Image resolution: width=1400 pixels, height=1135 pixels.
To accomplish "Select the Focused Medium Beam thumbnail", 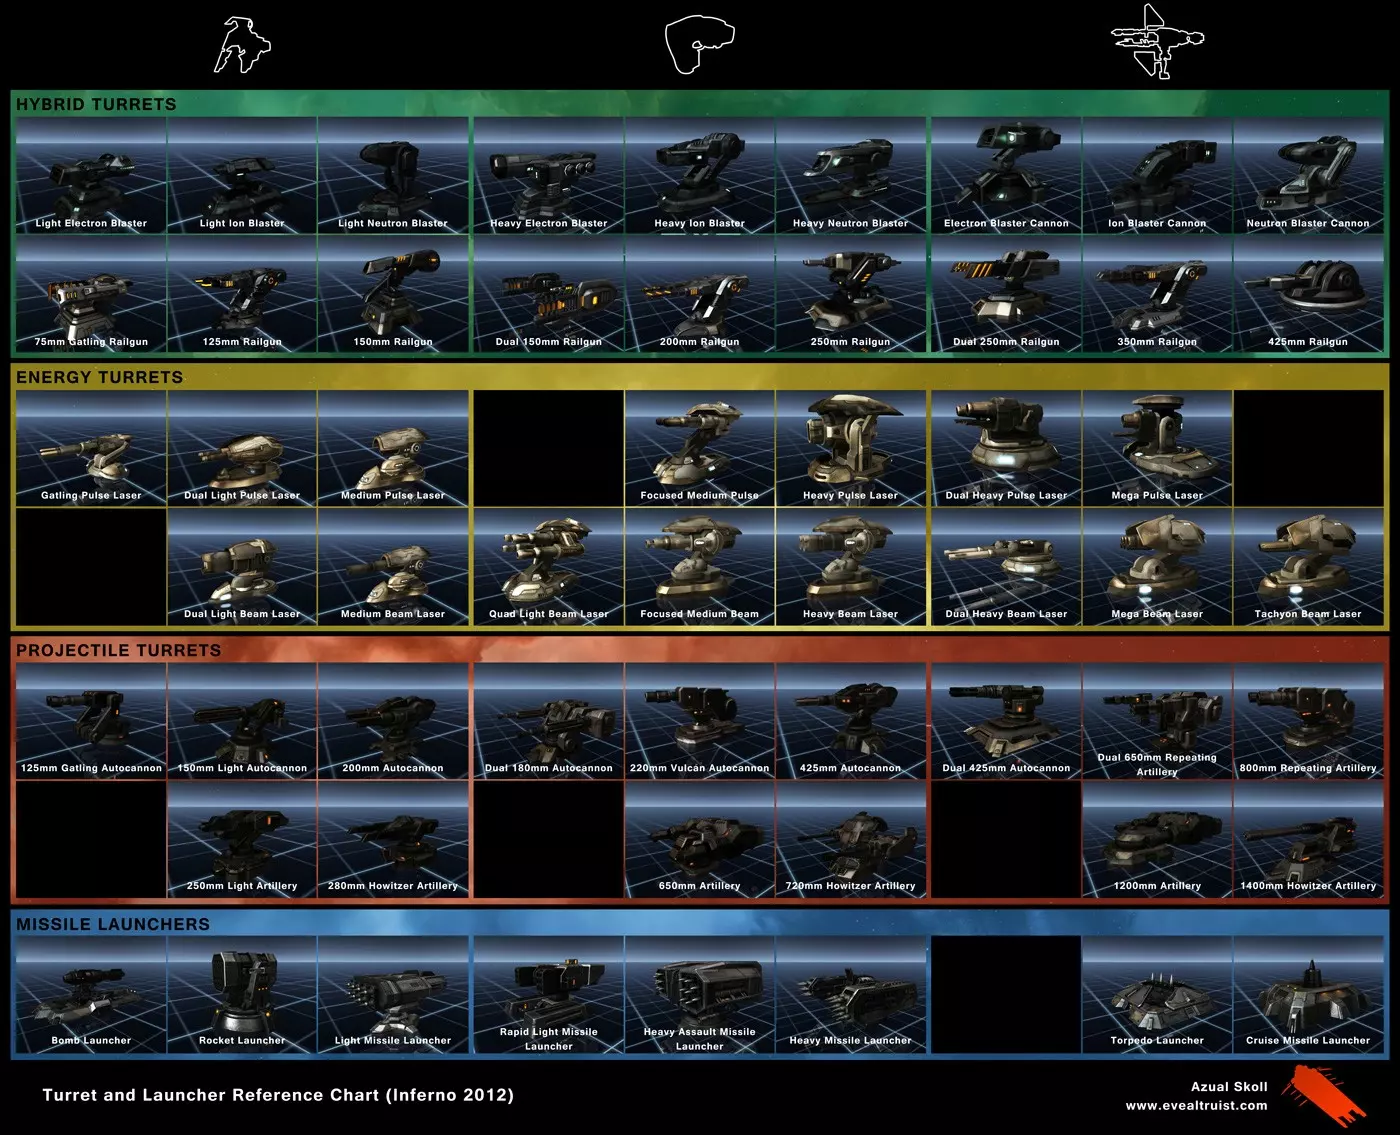I will coord(700,567).
